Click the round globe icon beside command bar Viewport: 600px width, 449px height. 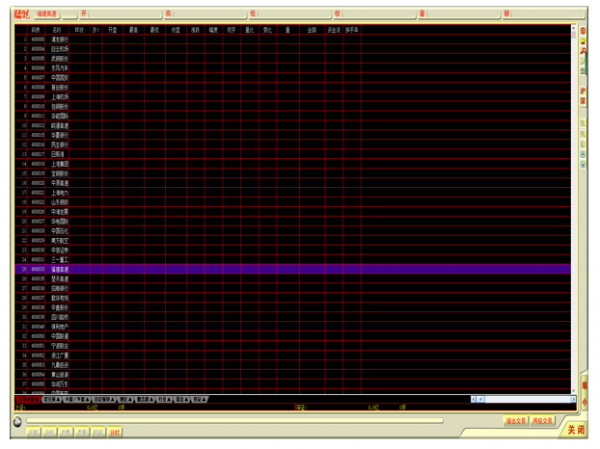click(17, 422)
